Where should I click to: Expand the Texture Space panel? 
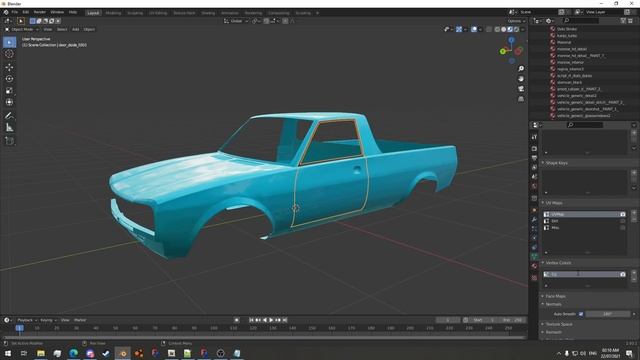click(x=558, y=324)
